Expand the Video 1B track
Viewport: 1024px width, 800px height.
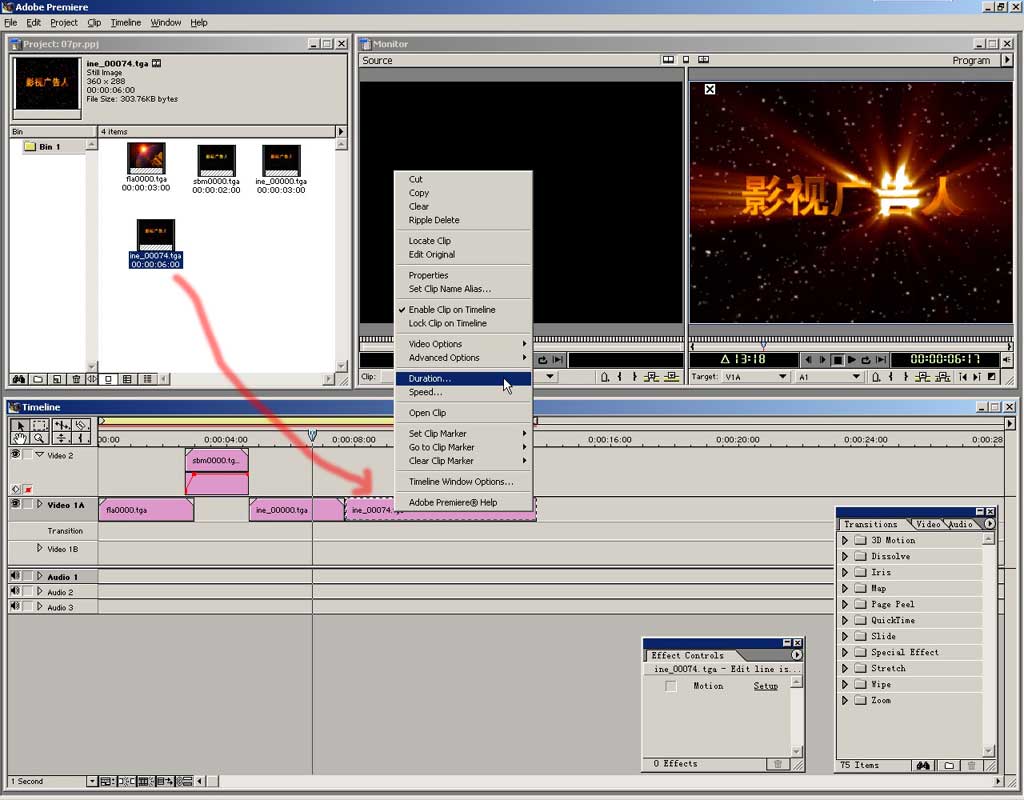click(40, 548)
